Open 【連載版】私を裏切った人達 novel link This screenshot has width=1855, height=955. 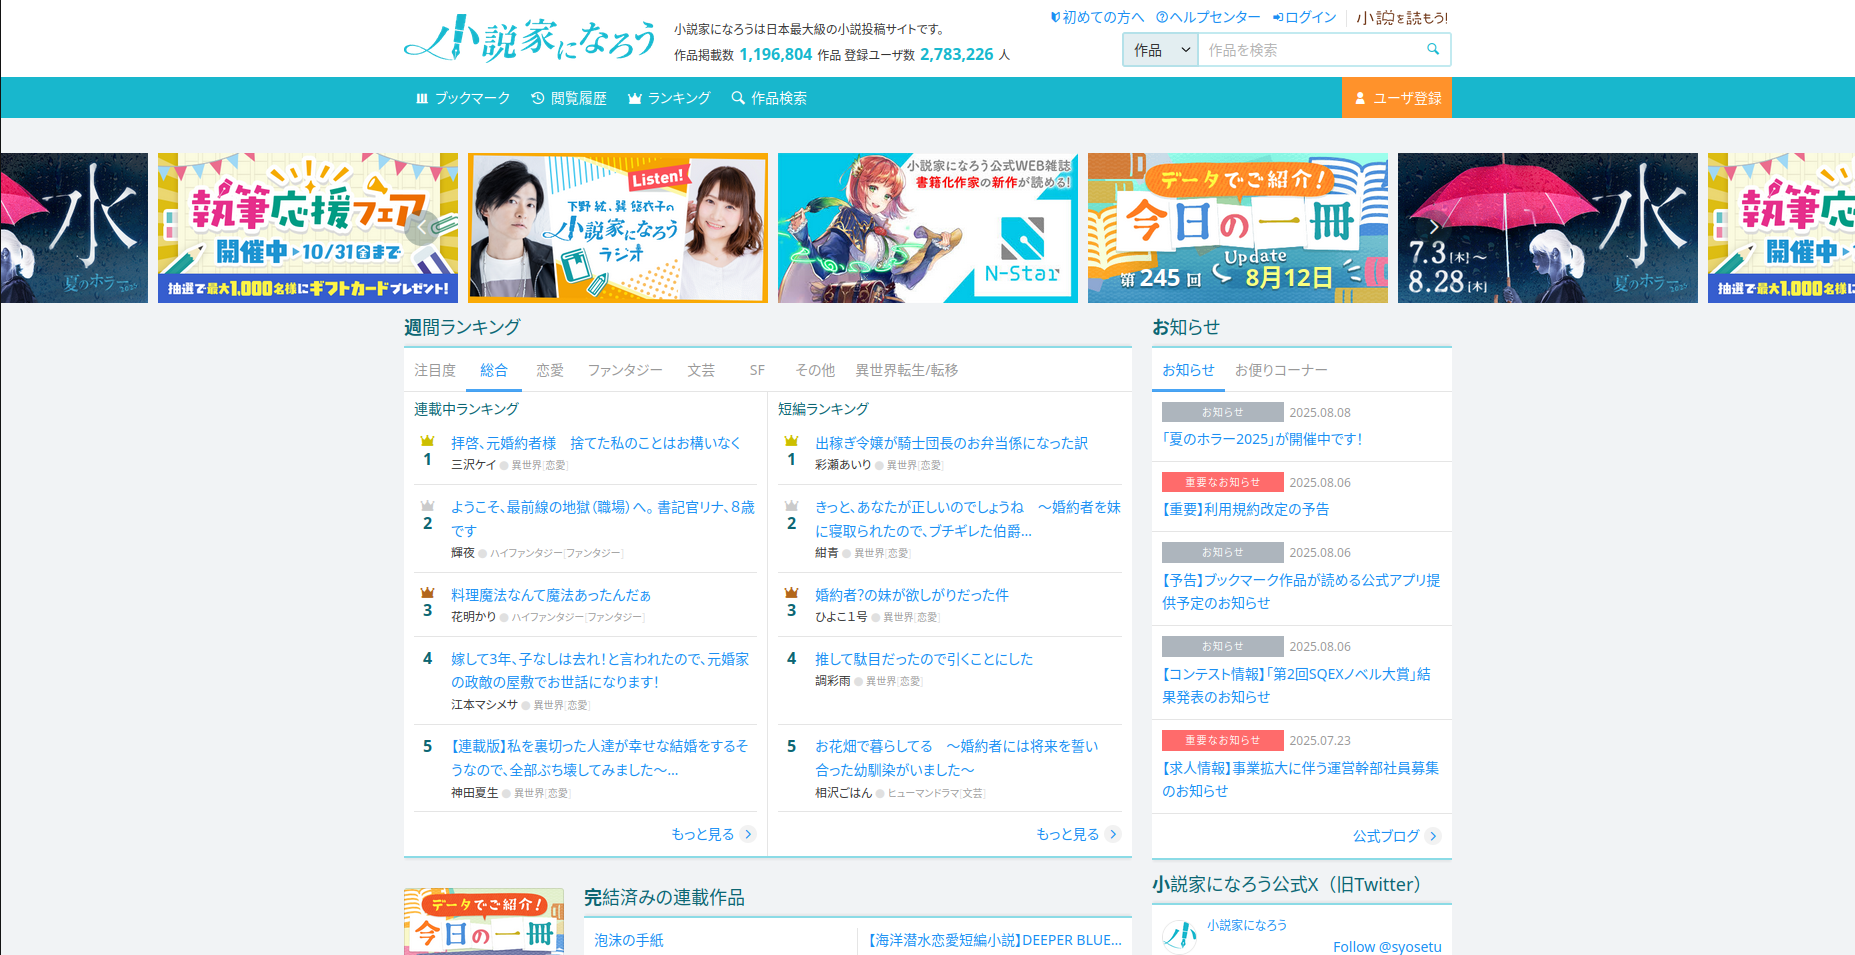pos(600,758)
